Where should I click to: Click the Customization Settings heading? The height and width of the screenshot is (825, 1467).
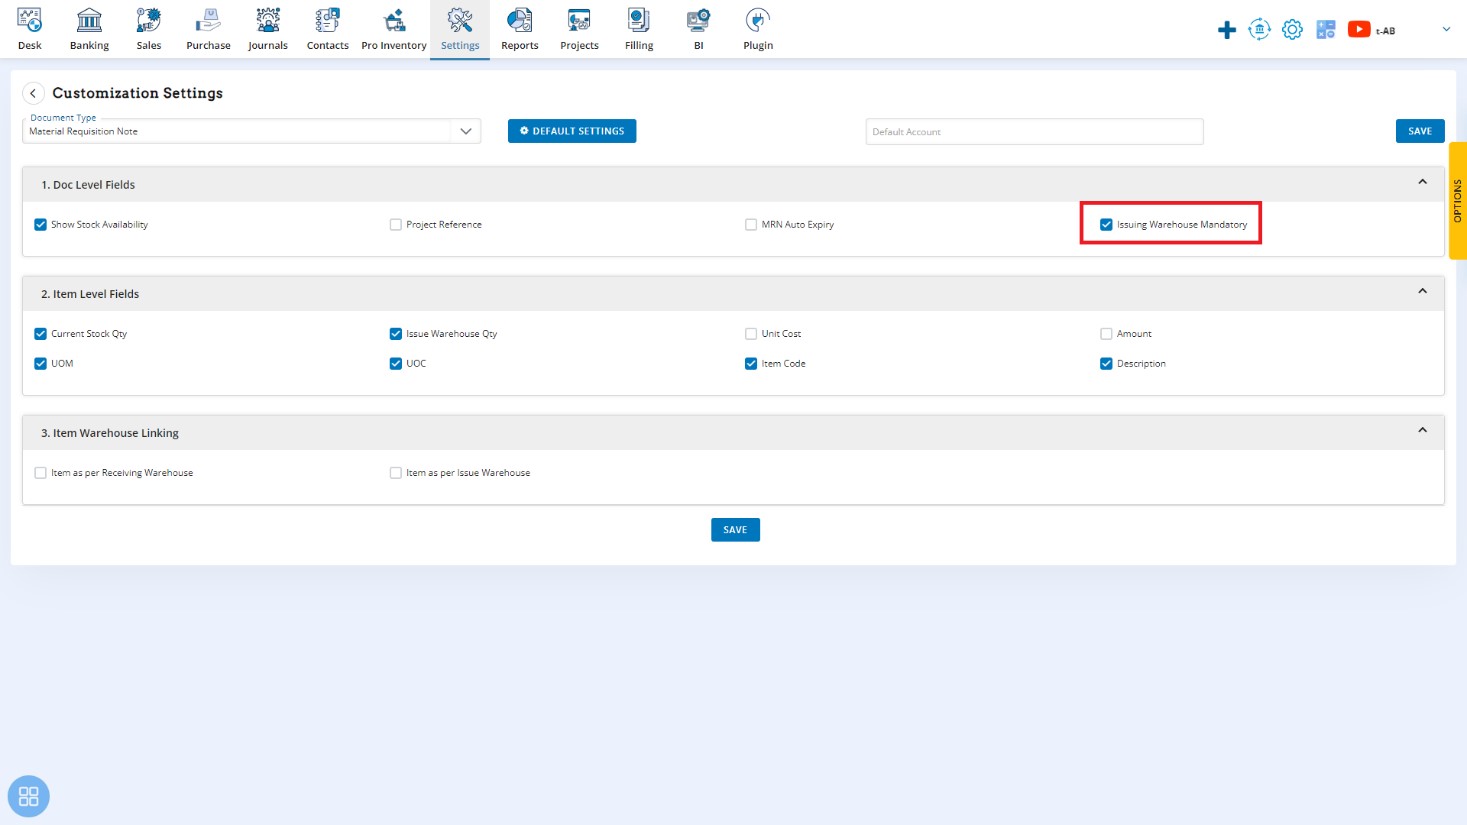[x=138, y=93]
